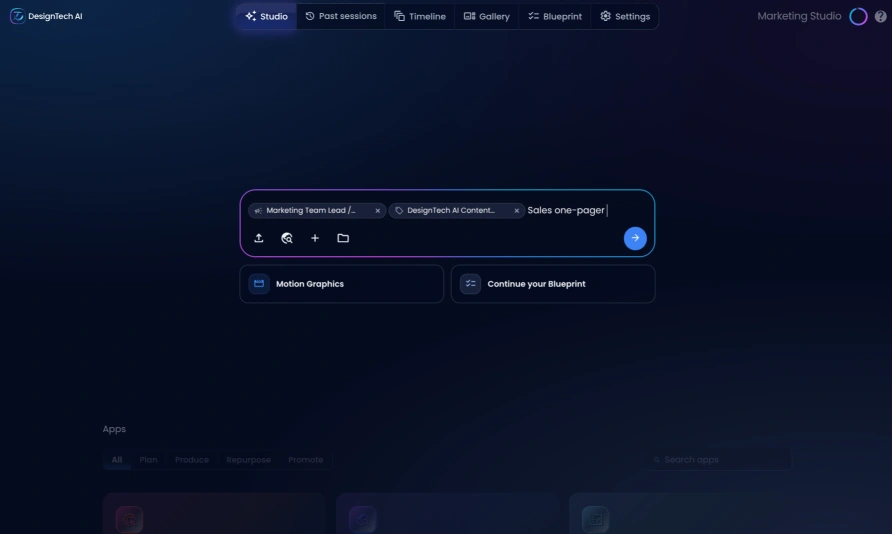Open the Settings tab
The width and height of the screenshot is (892, 534).
(x=625, y=16)
